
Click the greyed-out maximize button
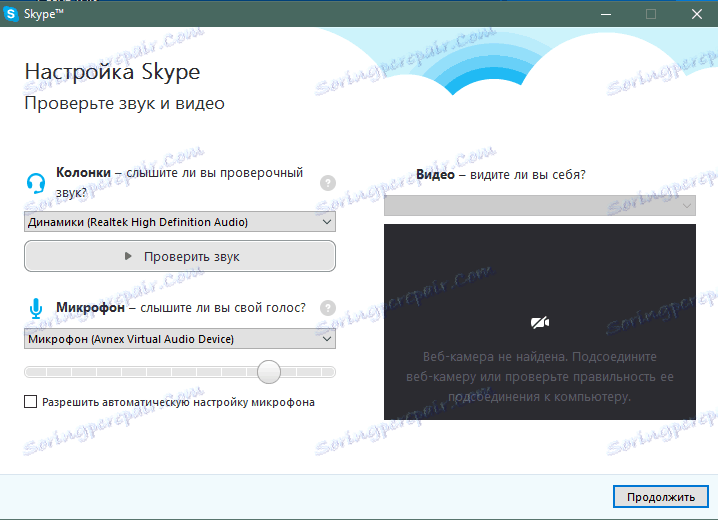point(651,14)
